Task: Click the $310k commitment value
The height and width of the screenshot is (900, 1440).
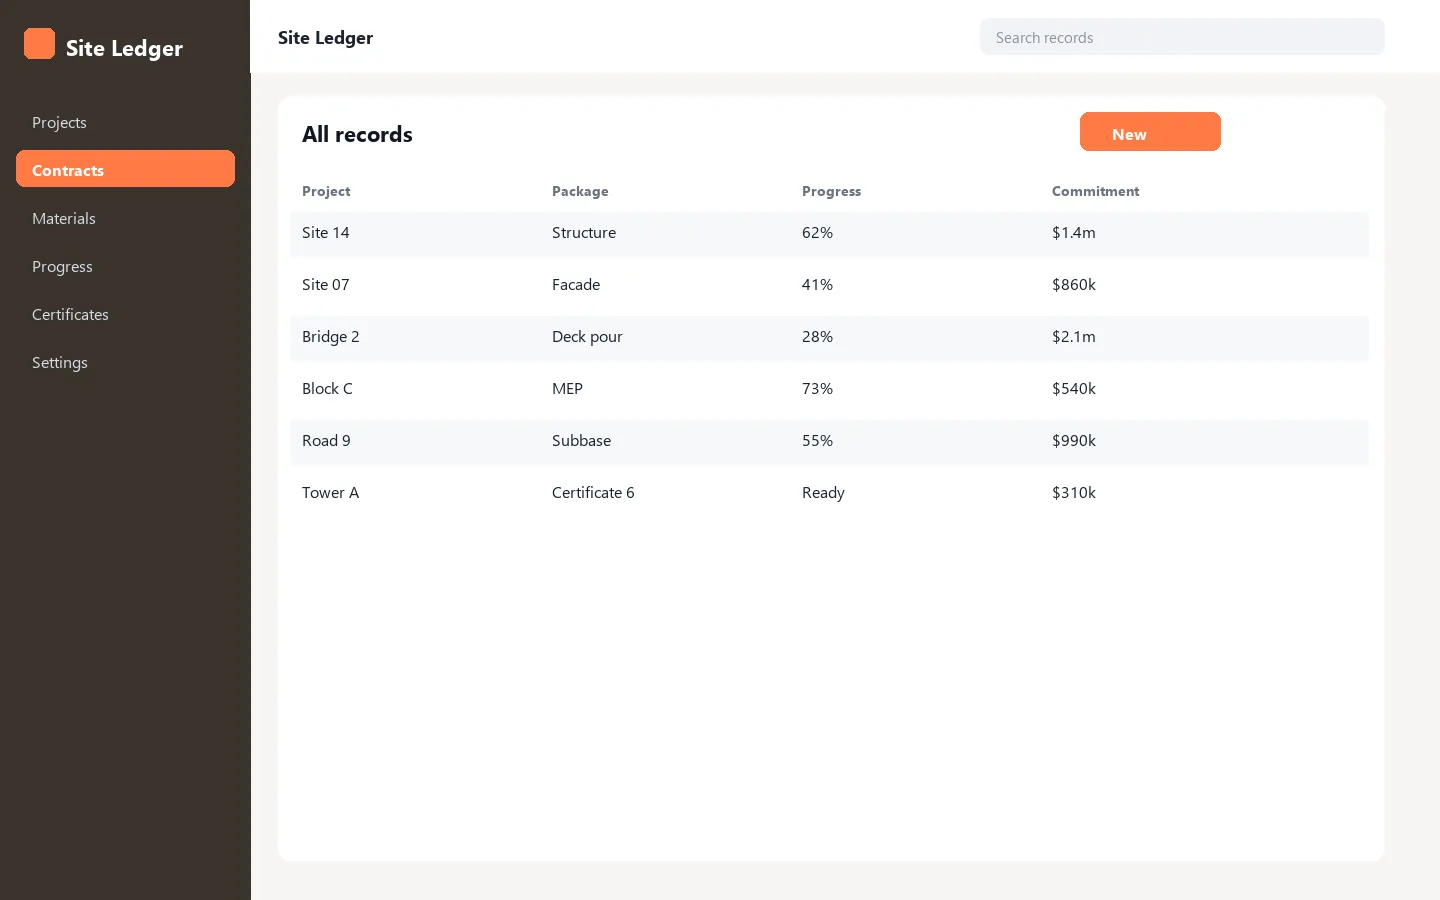Action: click(x=1074, y=492)
